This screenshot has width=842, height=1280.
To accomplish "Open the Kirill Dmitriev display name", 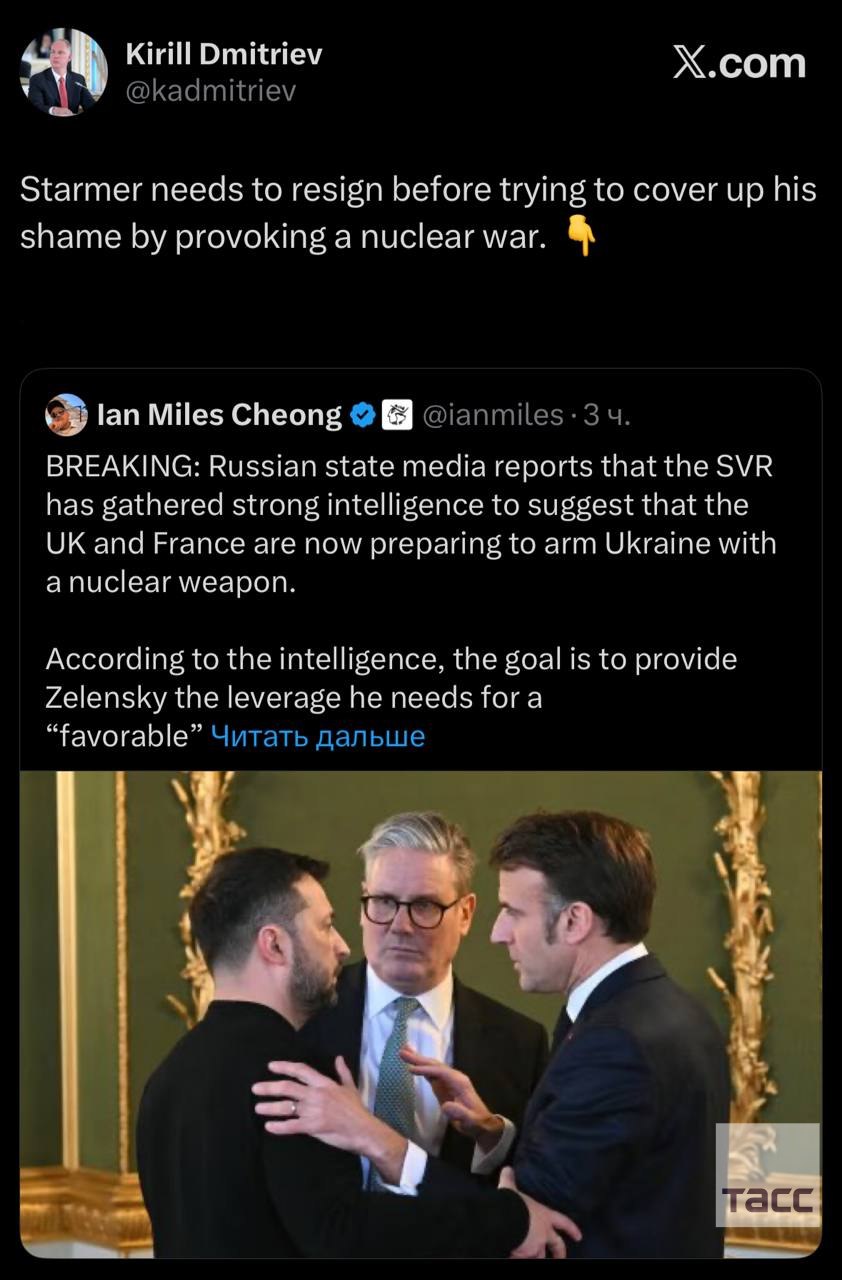I will point(224,54).
